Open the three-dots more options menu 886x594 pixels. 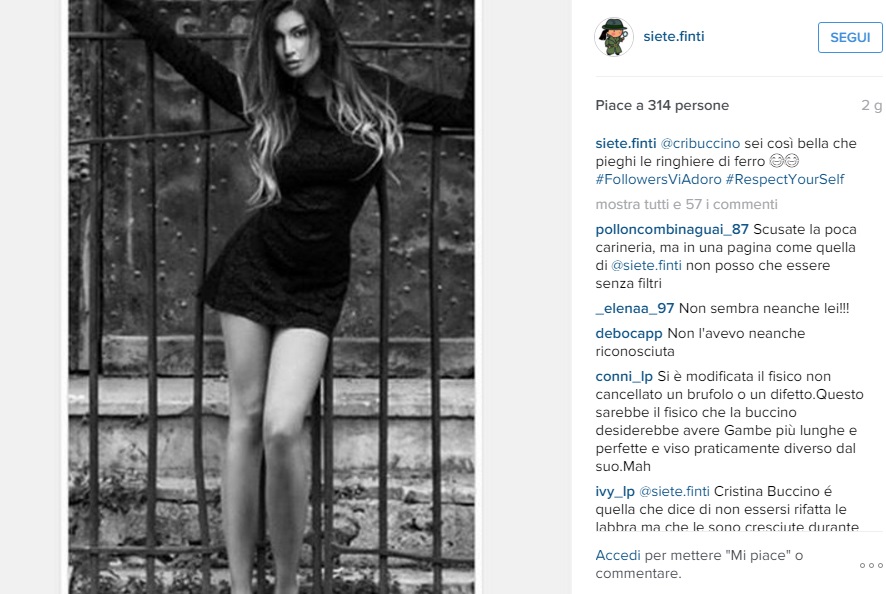point(871,565)
